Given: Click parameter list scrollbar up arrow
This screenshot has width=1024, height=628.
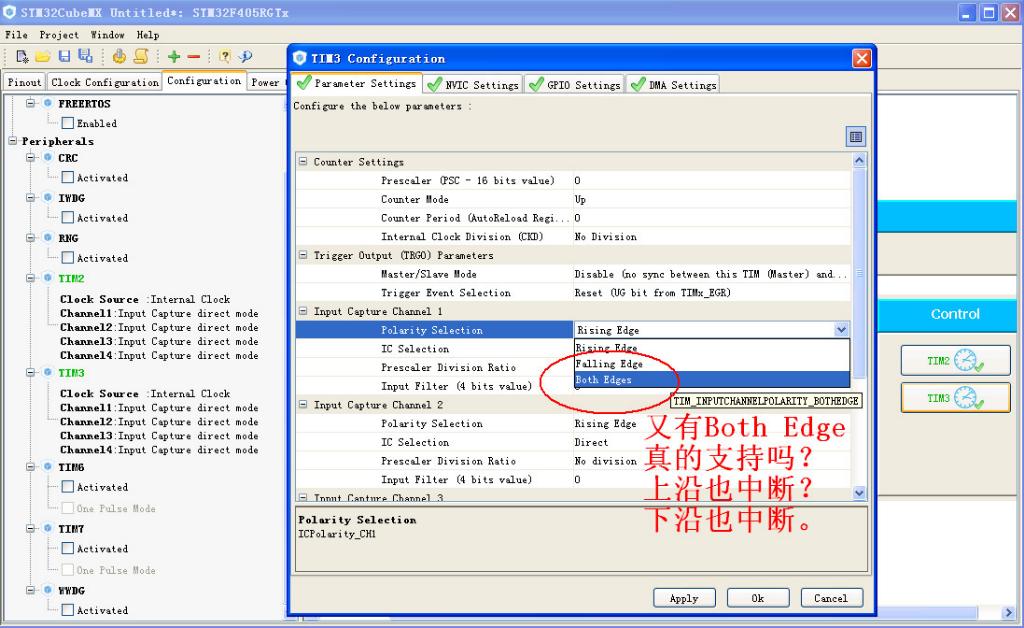Looking at the screenshot, I should pos(859,160).
